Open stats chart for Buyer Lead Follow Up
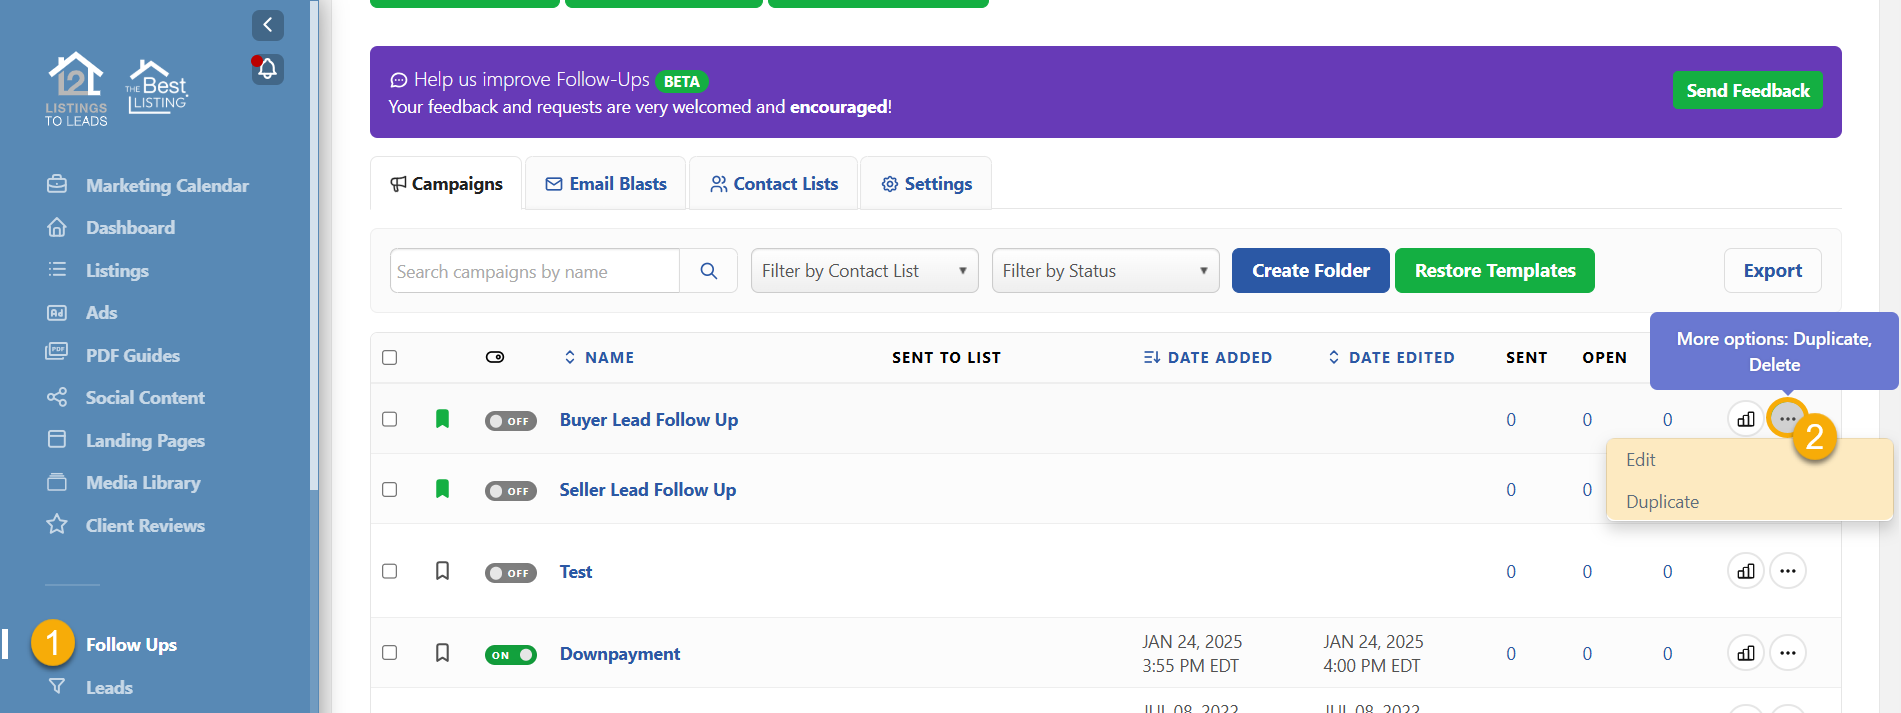 (1745, 420)
